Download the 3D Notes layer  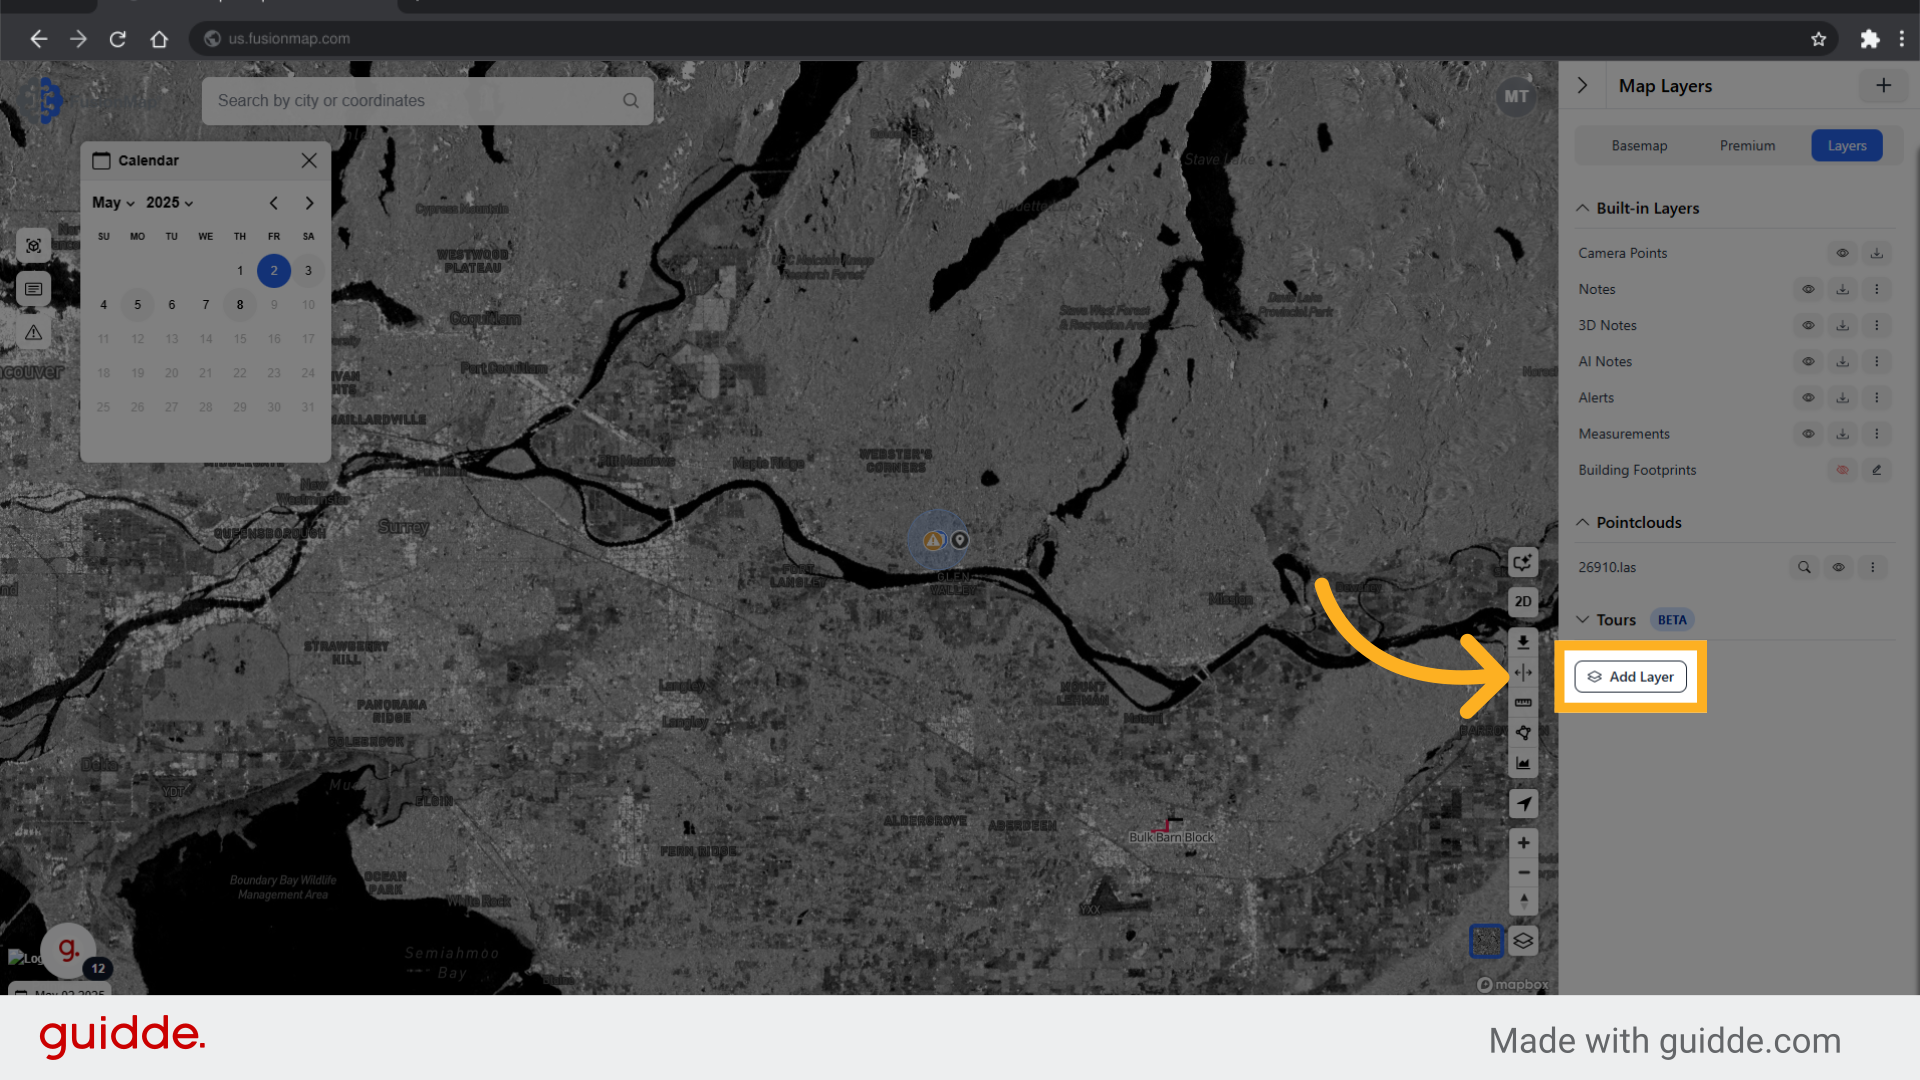click(x=1842, y=325)
